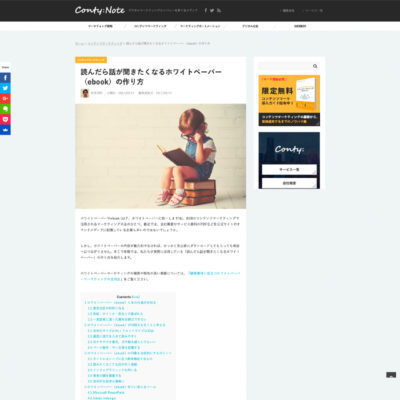Screen dimensions: 400x400
Task: Open the Facebook page from the header
Action: [206, 10]
